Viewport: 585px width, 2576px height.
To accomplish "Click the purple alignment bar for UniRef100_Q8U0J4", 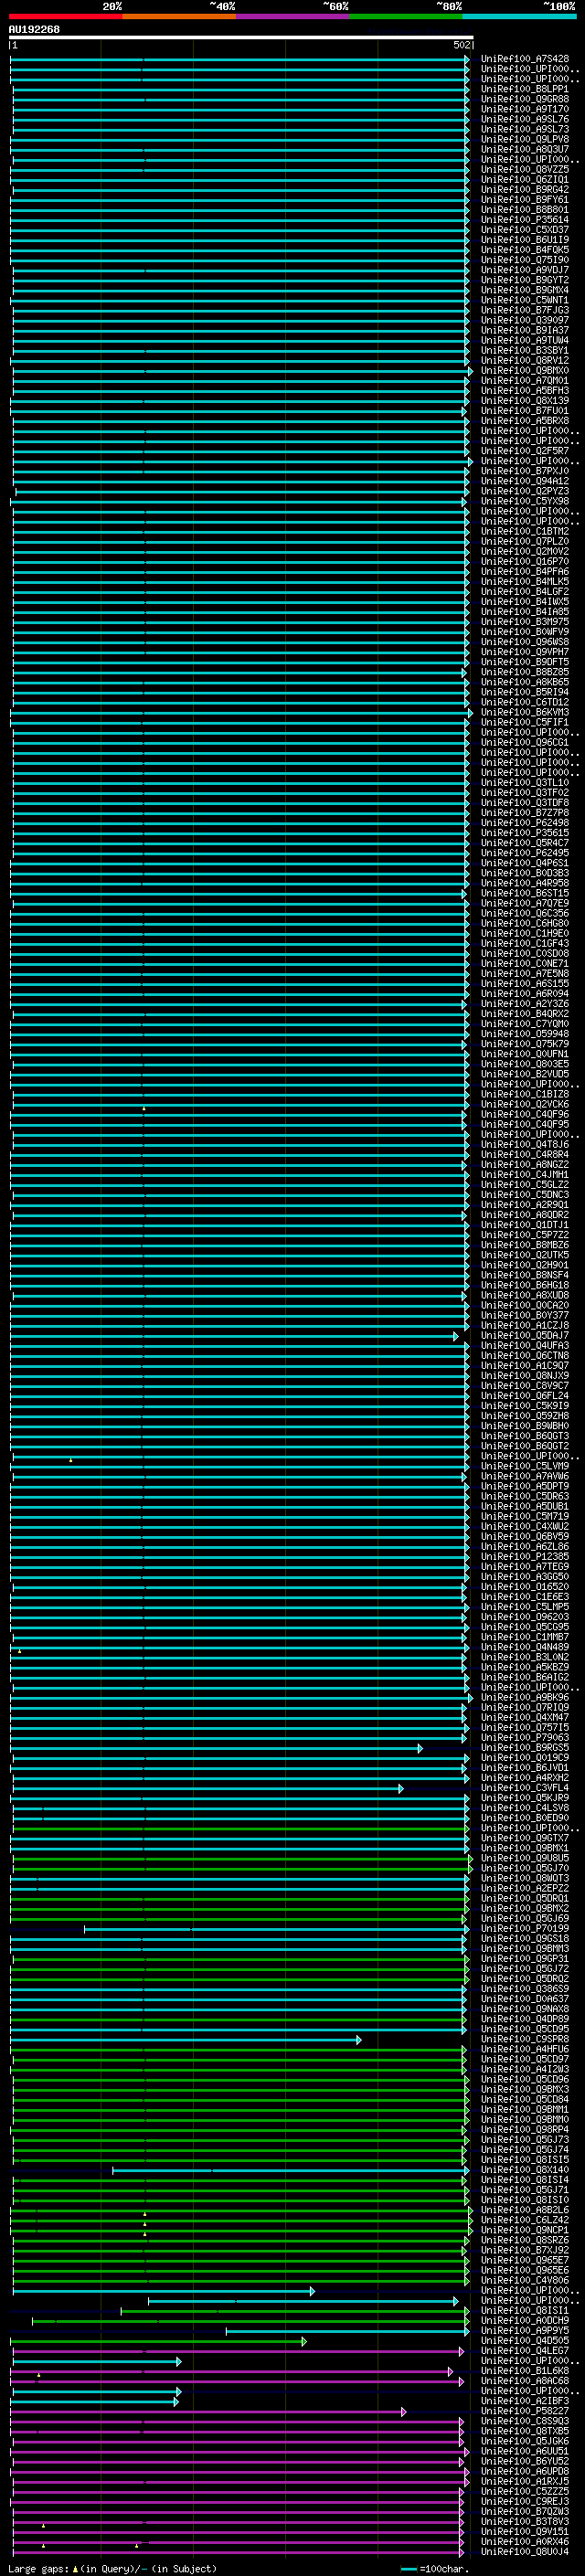I will click(x=237, y=2553).
